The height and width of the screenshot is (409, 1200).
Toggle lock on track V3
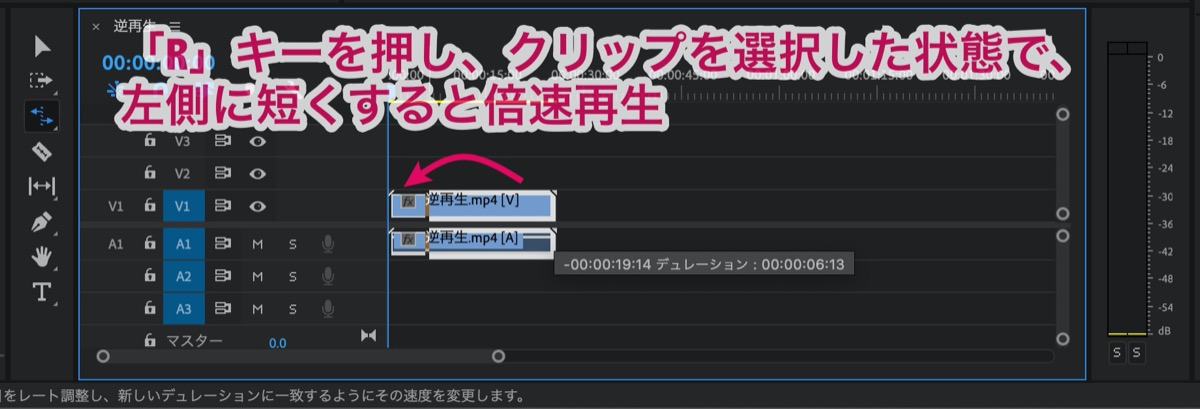click(x=150, y=142)
